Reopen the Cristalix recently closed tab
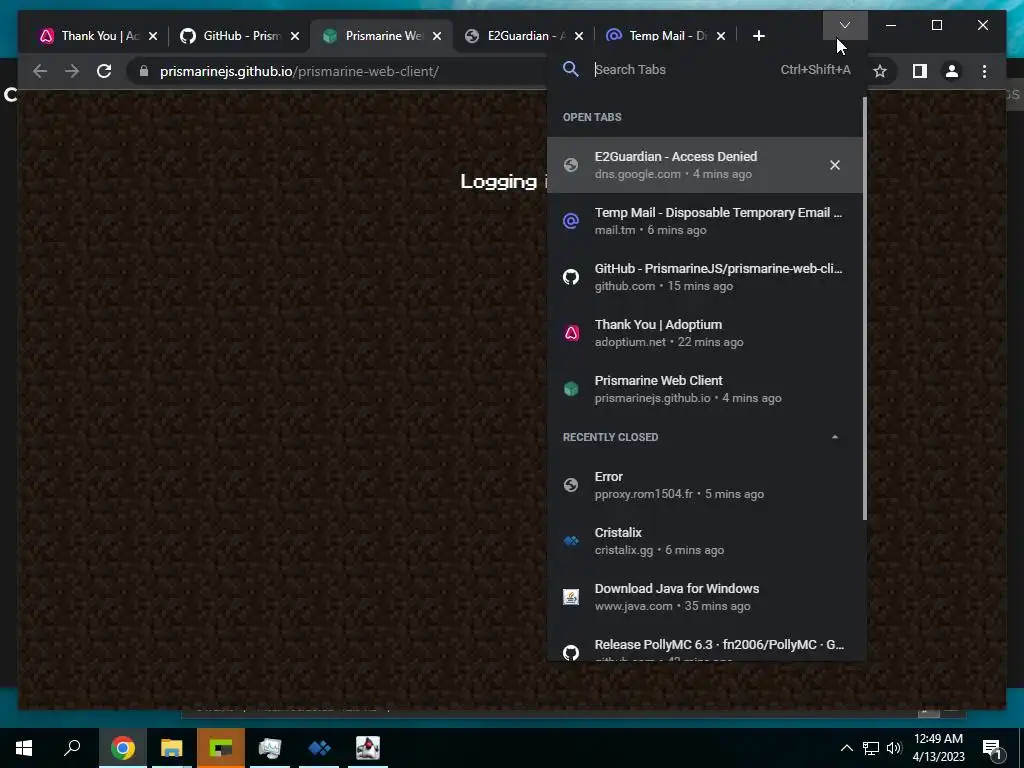This screenshot has width=1024, height=768. (x=705, y=541)
